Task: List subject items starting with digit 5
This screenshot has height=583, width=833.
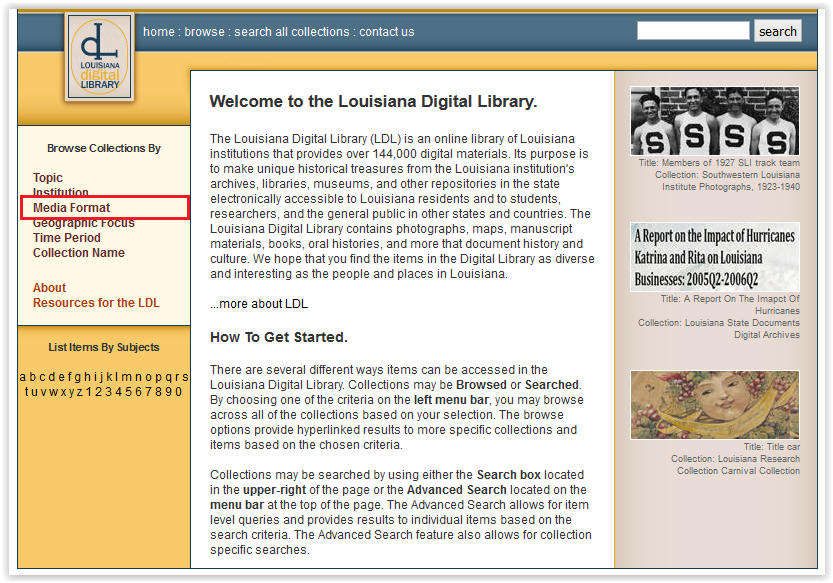Action: click(129, 392)
